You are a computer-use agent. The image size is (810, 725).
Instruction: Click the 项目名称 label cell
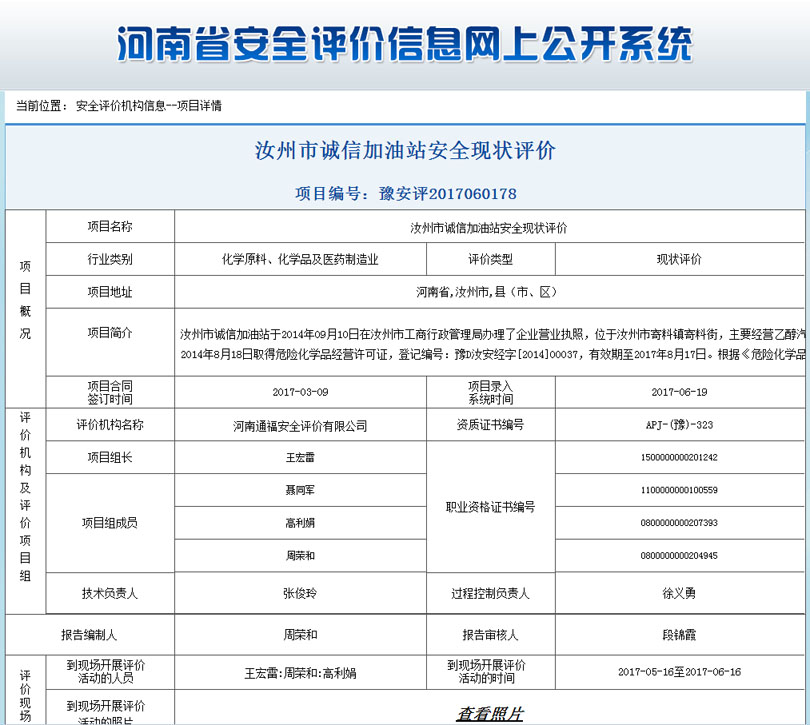pos(110,226)
